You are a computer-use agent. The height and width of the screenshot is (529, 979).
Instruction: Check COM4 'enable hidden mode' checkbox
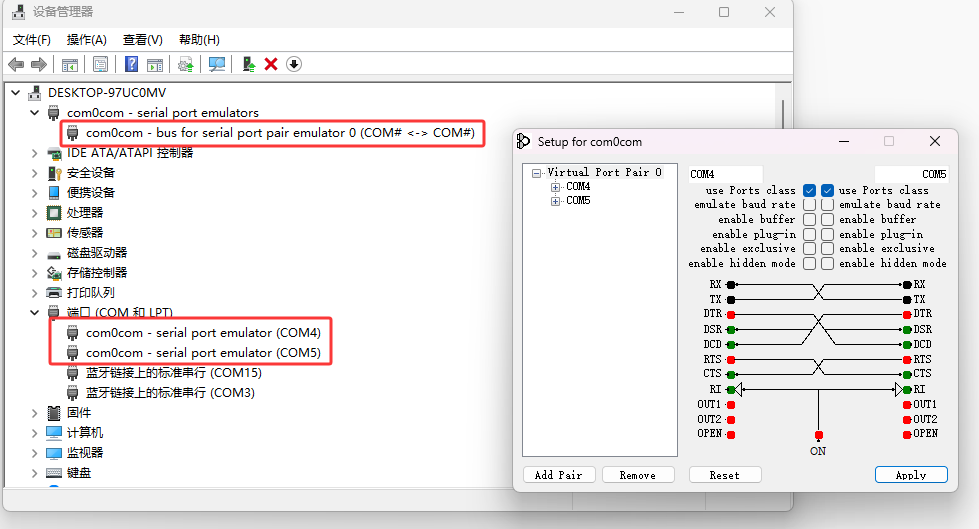click(x=809, y=264)
